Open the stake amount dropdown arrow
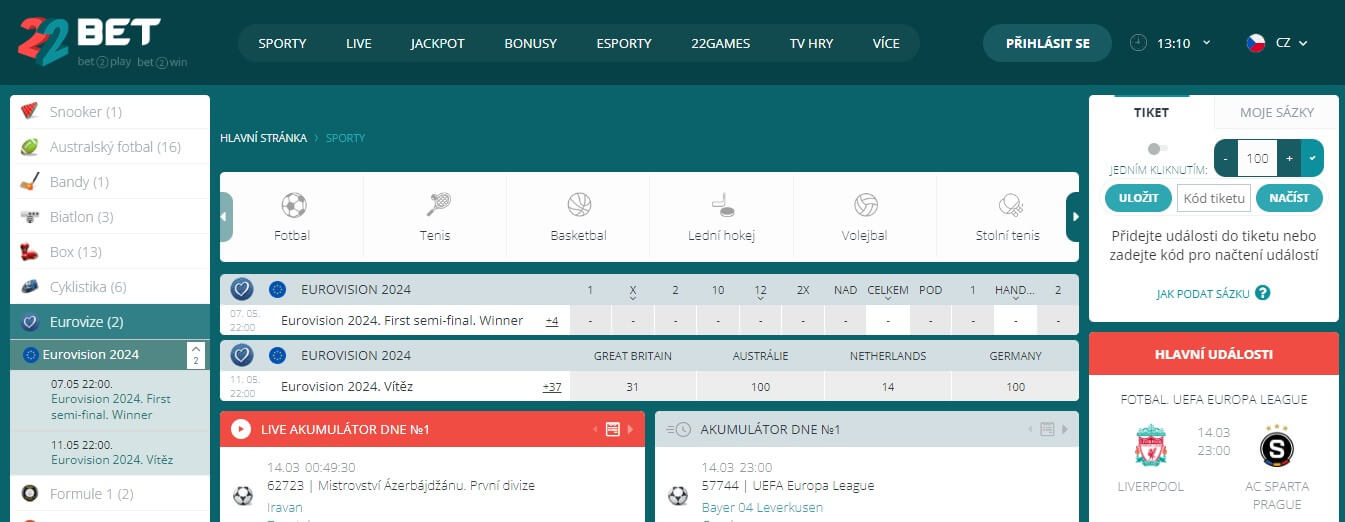Image resolution: width=1345 pixels, height=522 pixels. [1312, 158]
